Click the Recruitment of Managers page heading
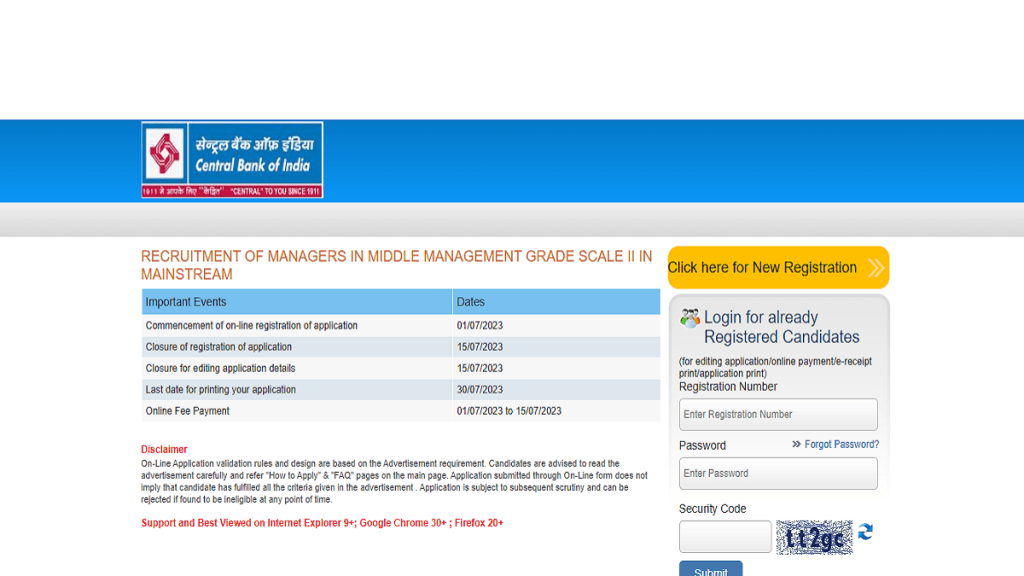Screen dimensions: 1024x576 396,265
